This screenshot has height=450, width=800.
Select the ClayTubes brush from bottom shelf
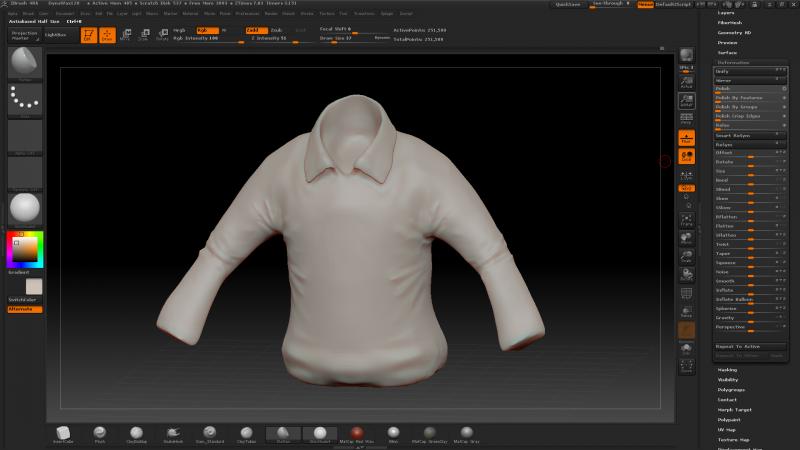246,434
